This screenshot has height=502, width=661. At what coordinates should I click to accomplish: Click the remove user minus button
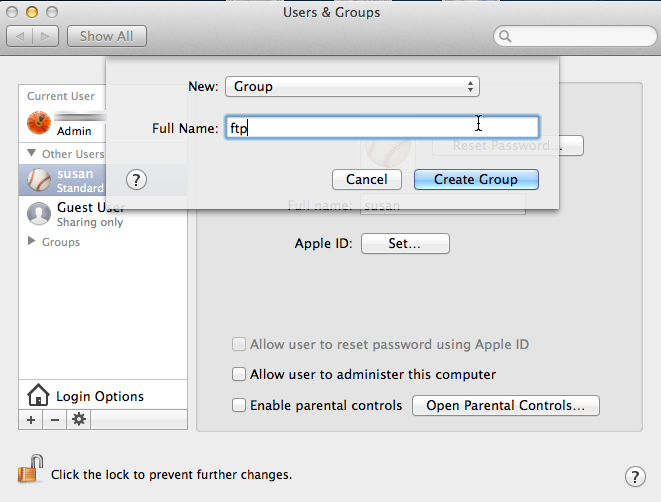(54, 419)
